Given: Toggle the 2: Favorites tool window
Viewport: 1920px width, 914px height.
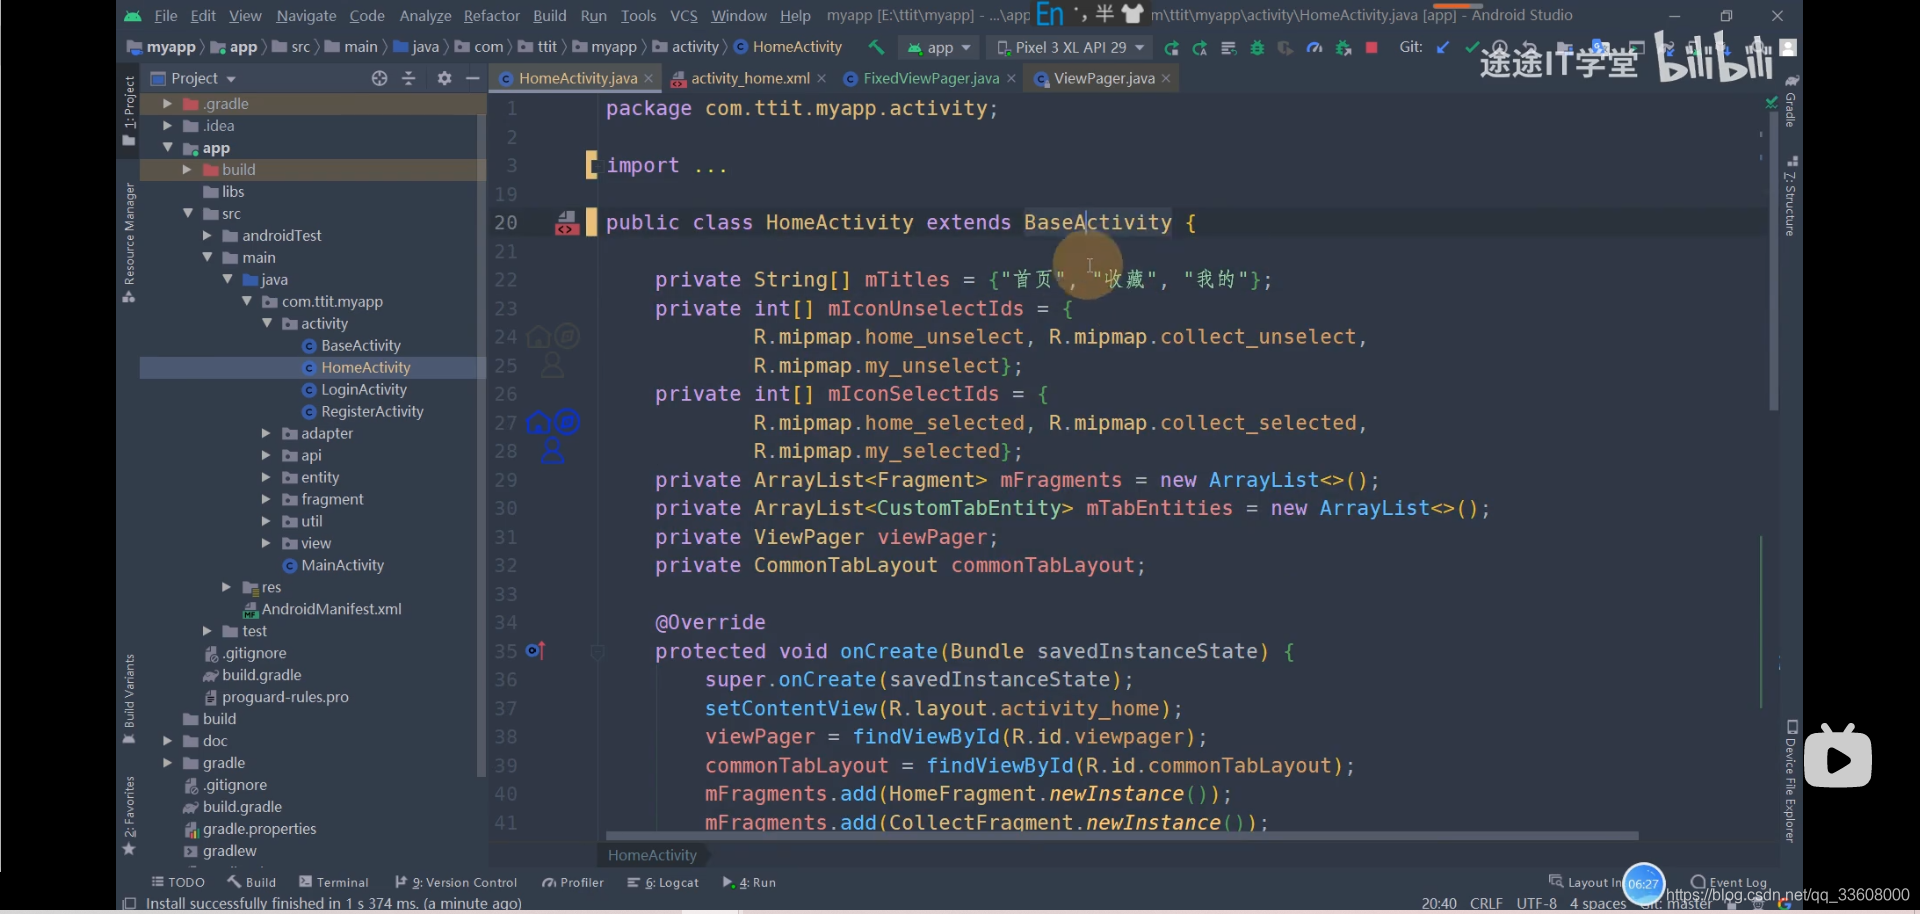Looking at the screenshot, I should click(x=129, y=815).
